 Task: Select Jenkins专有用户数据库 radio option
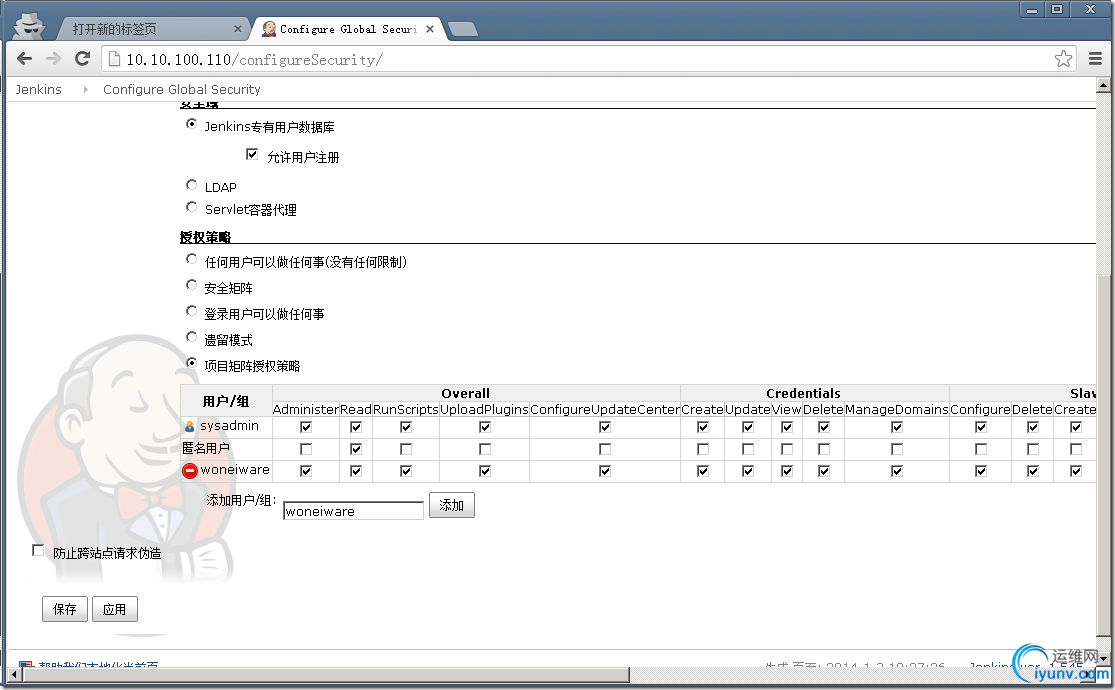pyautogui.click(x=191, y=124)
